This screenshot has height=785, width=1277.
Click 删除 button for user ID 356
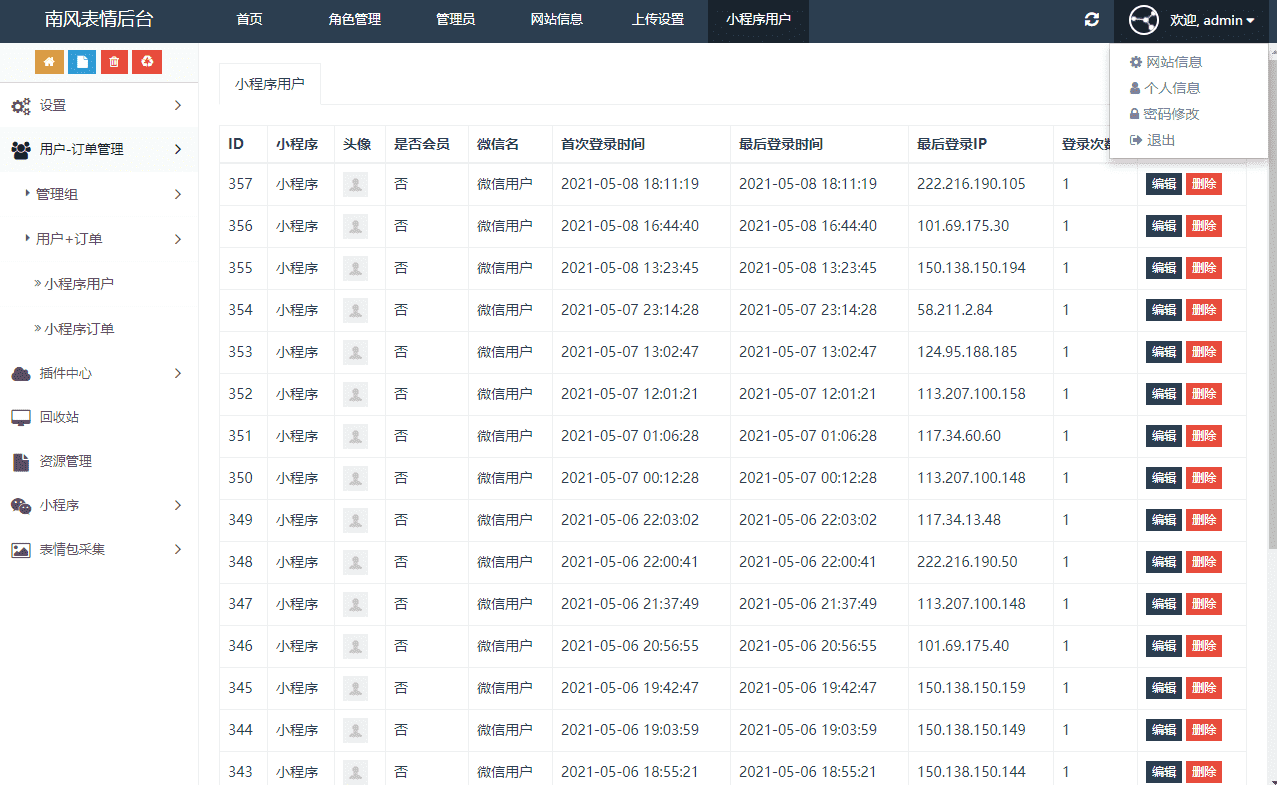[1204, 225]
